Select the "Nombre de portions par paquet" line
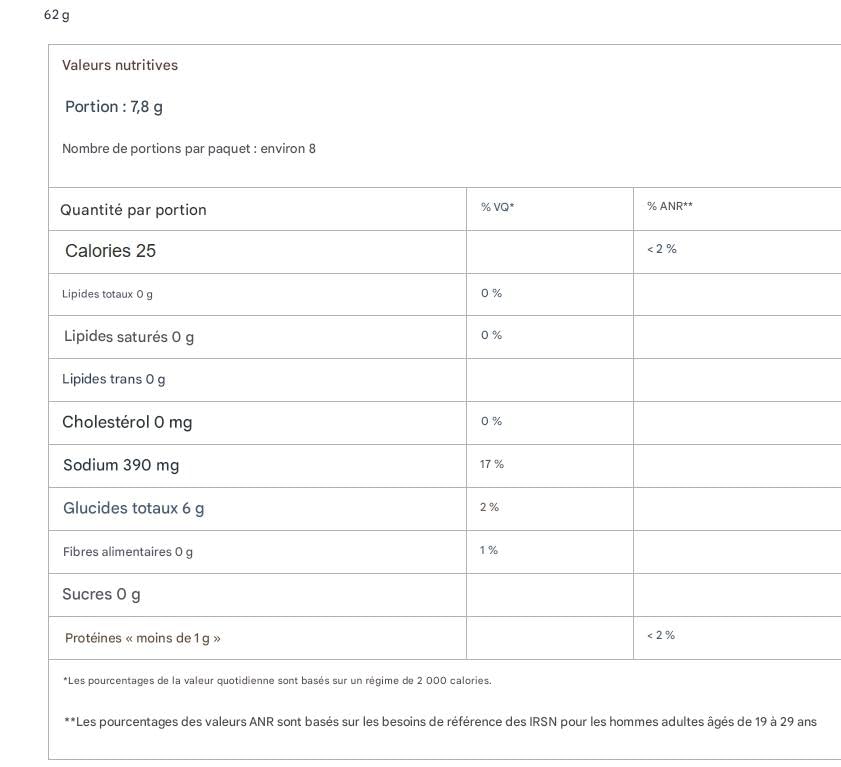 point(189,149)
